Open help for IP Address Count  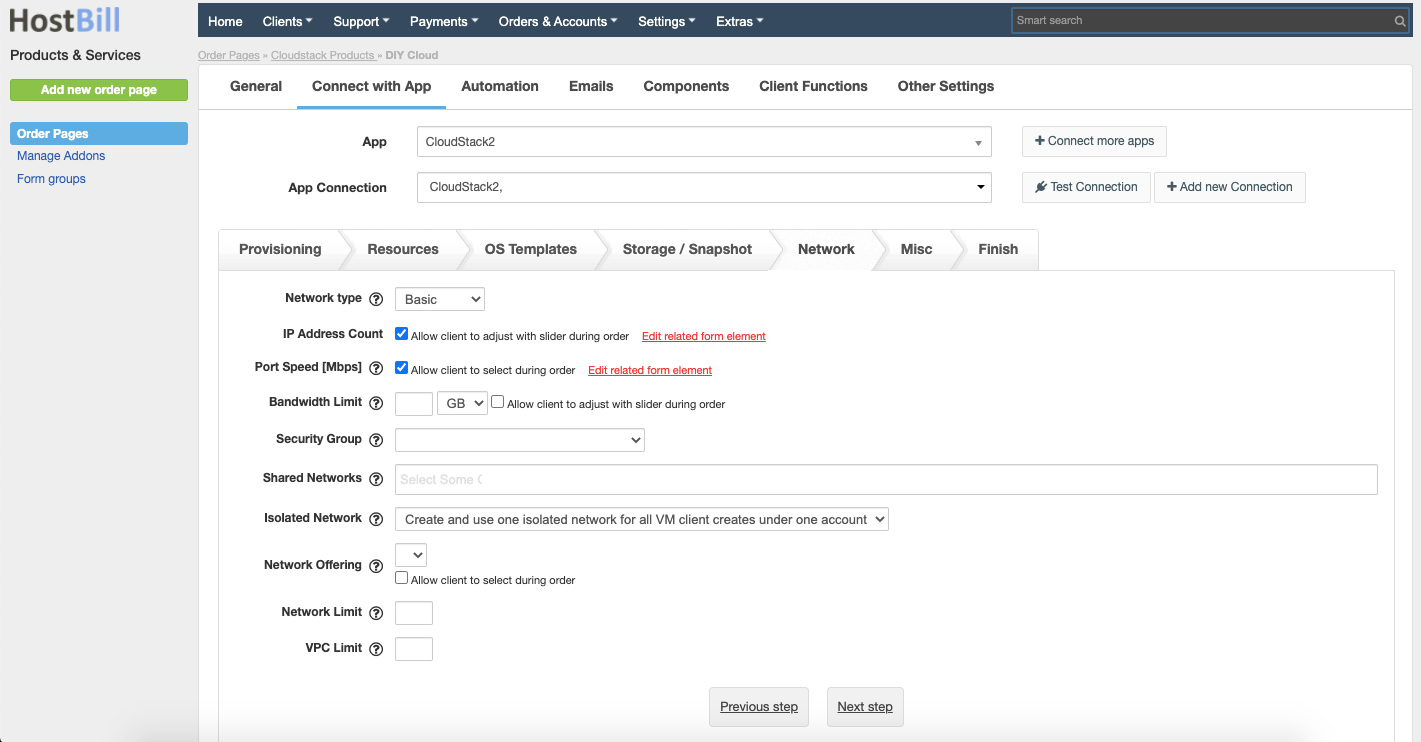click(376, 333)
